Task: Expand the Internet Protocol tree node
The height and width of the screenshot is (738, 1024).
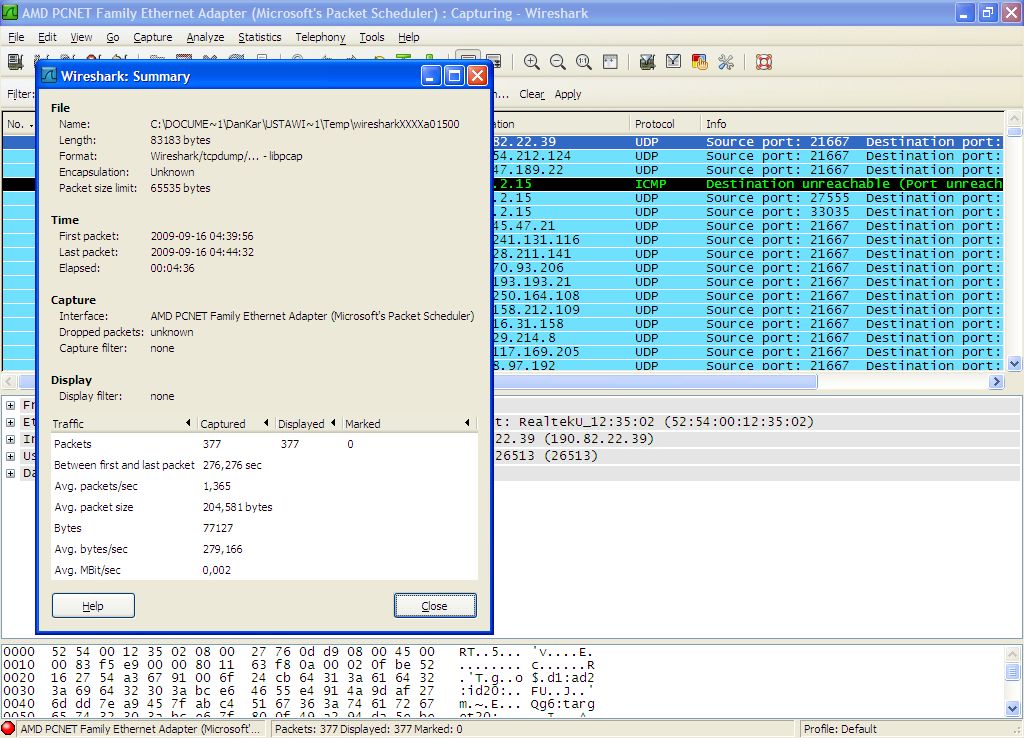Action: click(10, 439)
